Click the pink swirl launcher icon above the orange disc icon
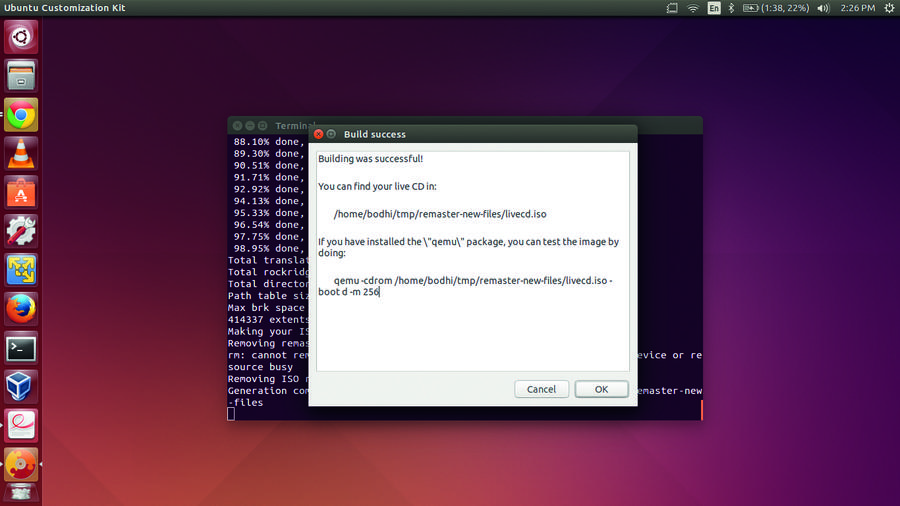 [x=21, y=426]
